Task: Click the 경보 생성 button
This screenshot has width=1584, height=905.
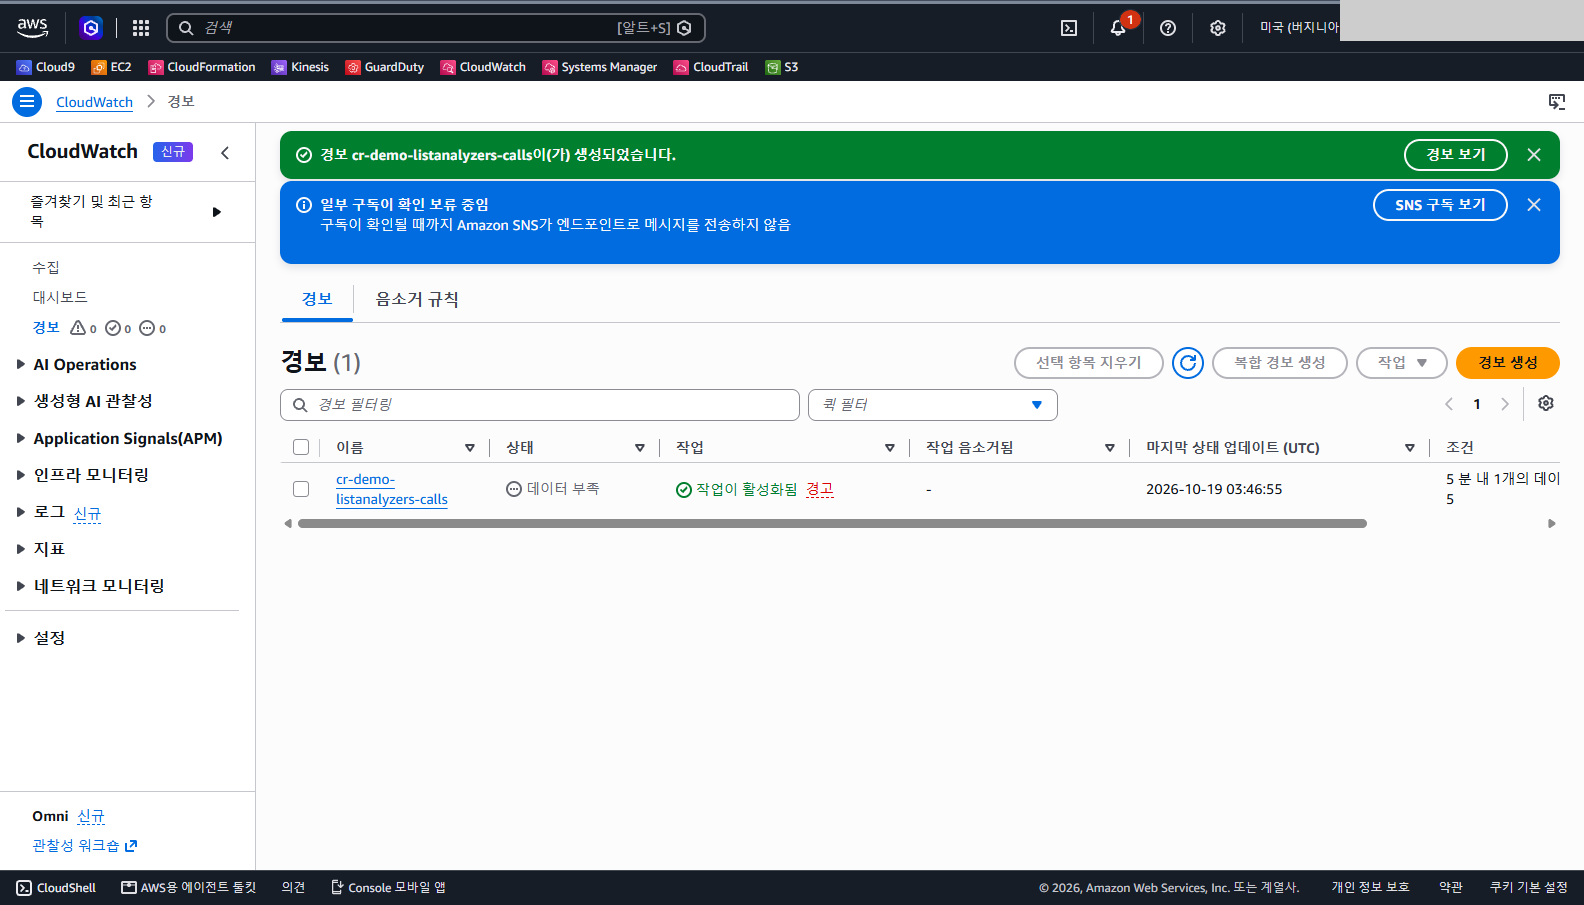Action: [1508, 363]
